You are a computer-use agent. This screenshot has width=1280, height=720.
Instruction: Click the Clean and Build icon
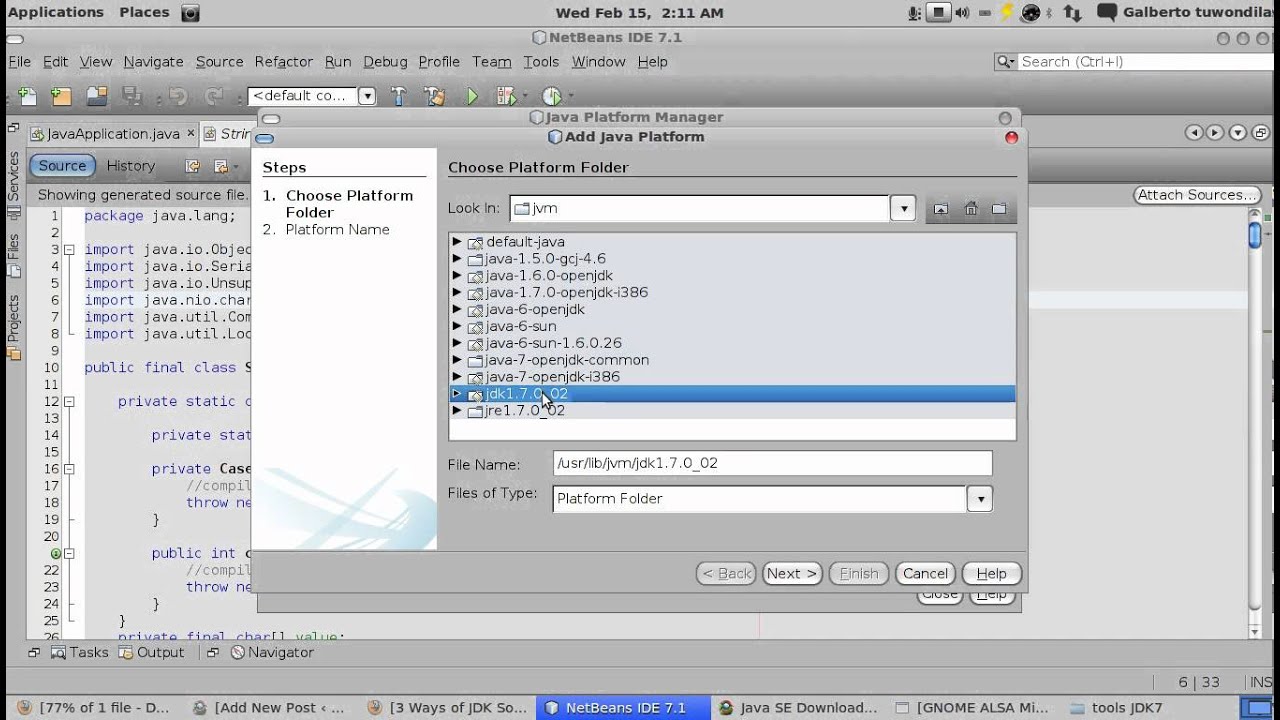(x=434, y=96)
